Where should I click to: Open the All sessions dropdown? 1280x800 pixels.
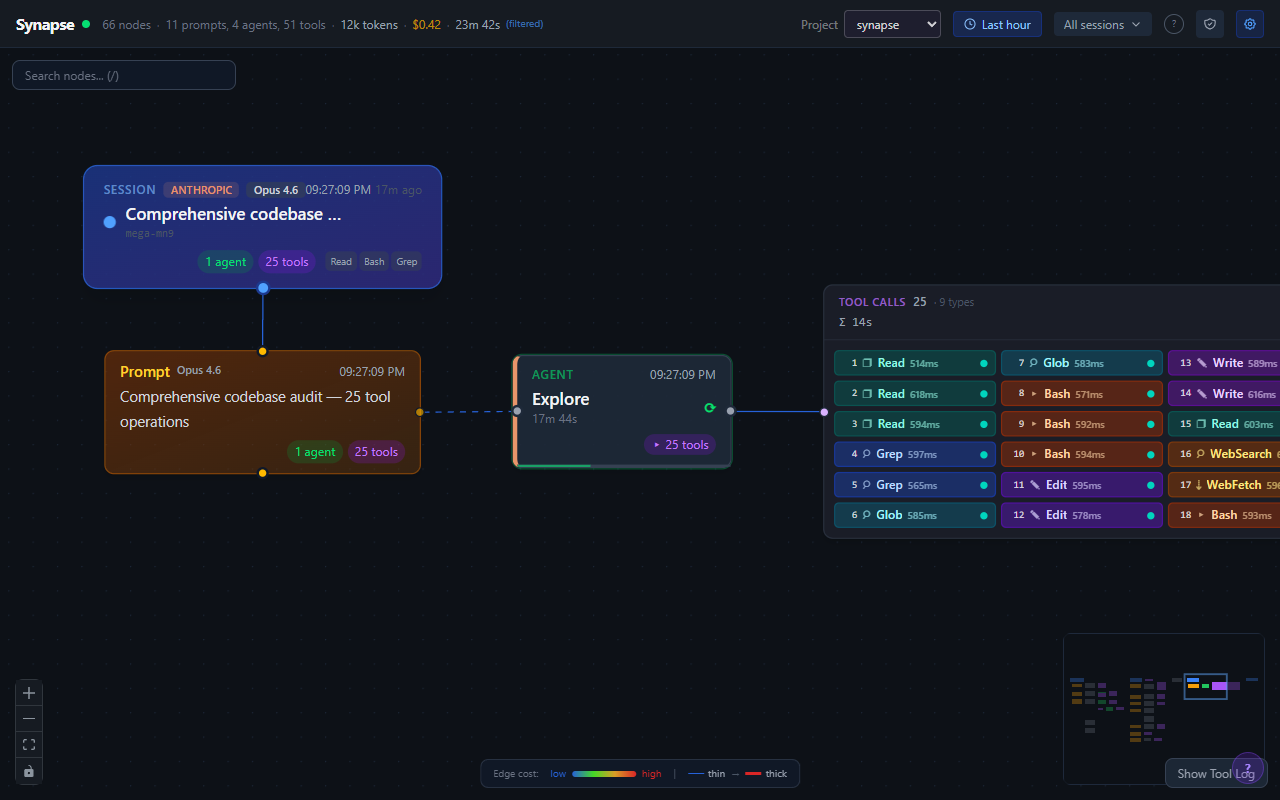(1102, 24)
